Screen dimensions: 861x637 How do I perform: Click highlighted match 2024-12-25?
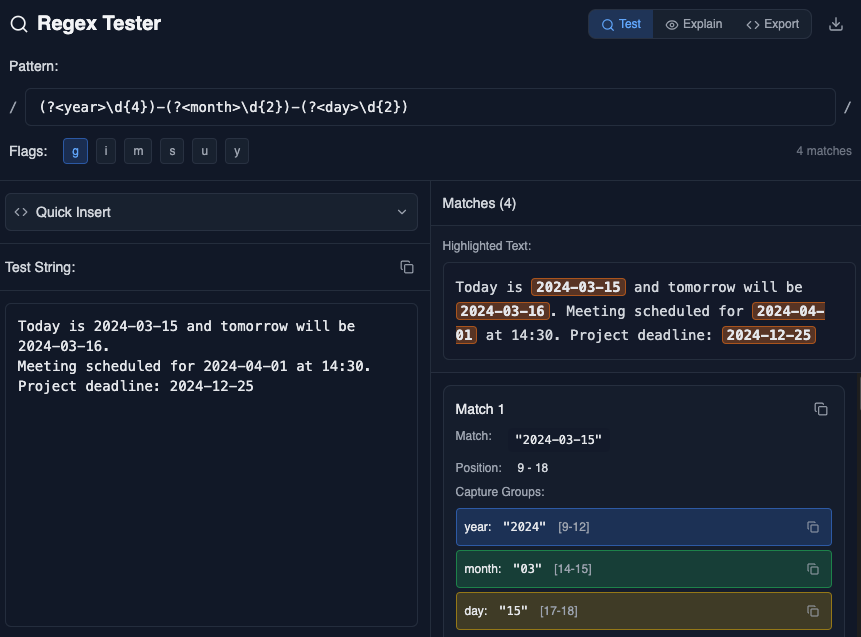pyautogui.click(x=769, y=335)
